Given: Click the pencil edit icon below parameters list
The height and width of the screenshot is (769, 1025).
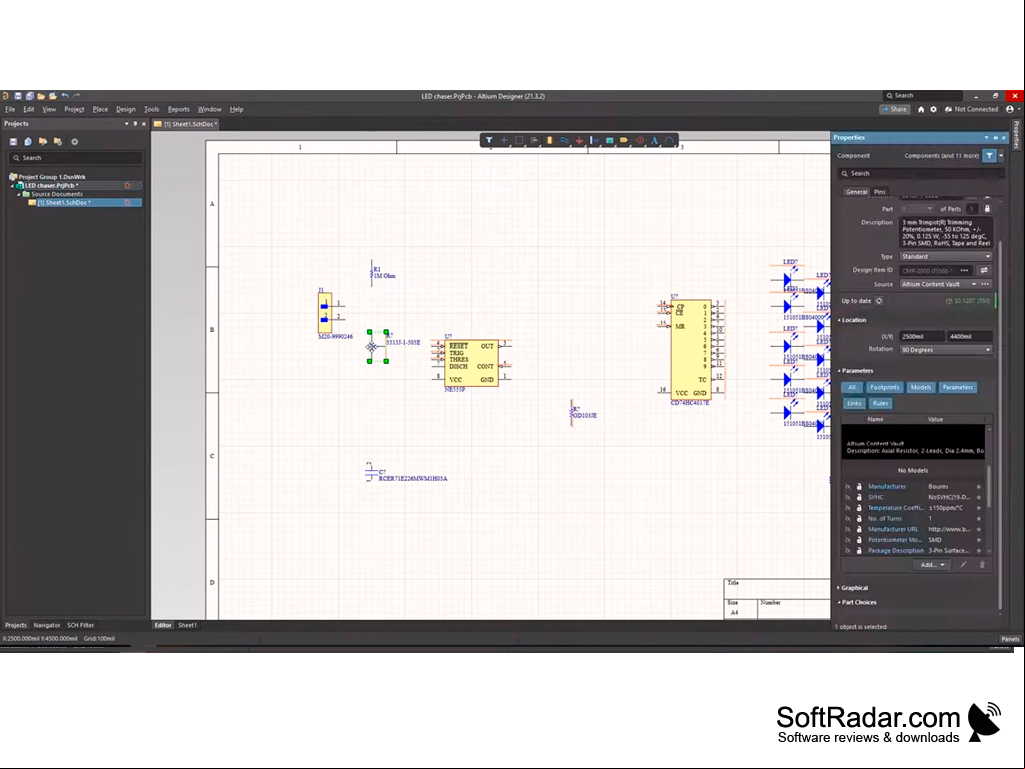Looking at the screenshot, I should click(963, 564).
